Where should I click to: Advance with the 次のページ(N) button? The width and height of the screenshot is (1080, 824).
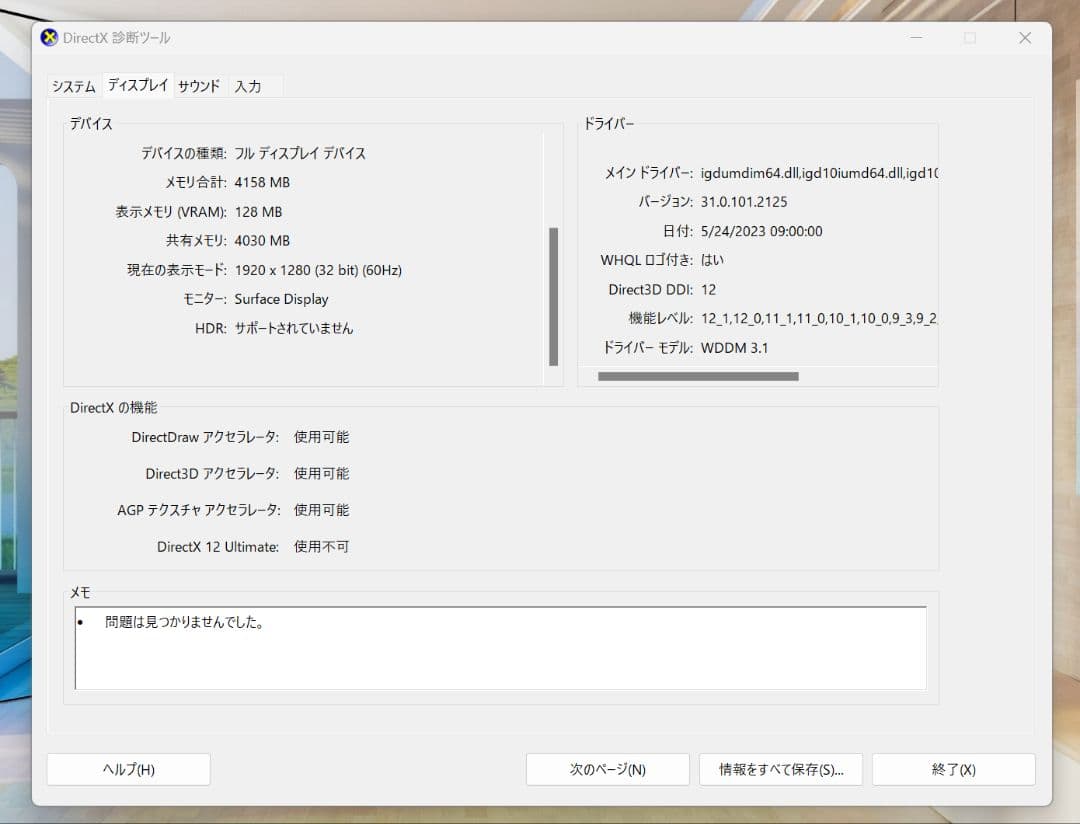click(x=607, y=769)
